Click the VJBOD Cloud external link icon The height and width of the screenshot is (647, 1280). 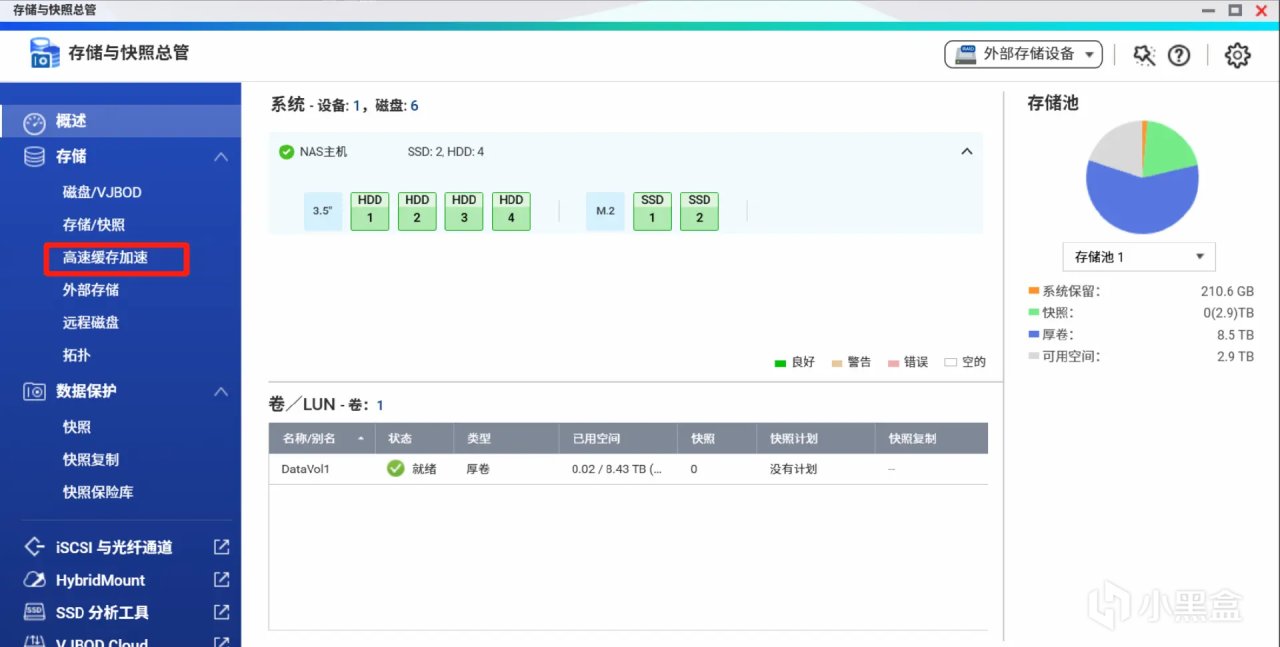[x=222, y=642]
